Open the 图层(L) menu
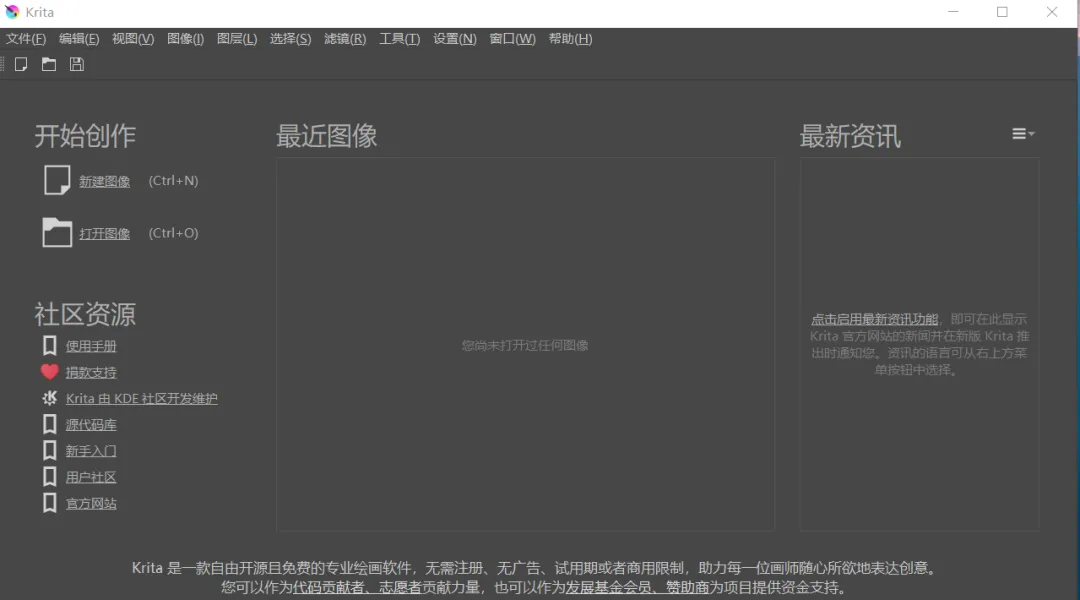 tap(237, 39)
